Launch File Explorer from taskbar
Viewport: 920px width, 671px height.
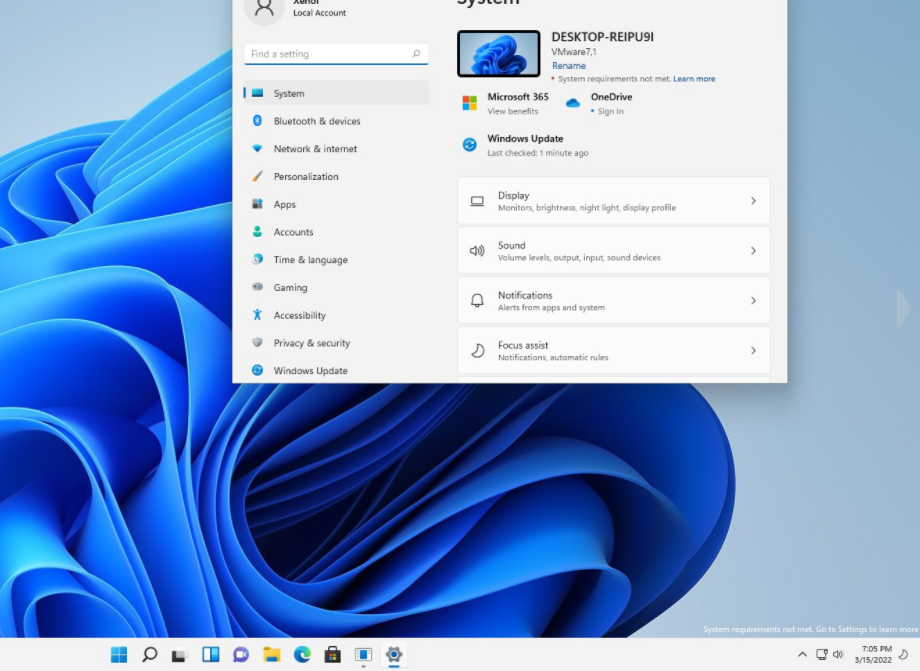(x=272, y=655)
